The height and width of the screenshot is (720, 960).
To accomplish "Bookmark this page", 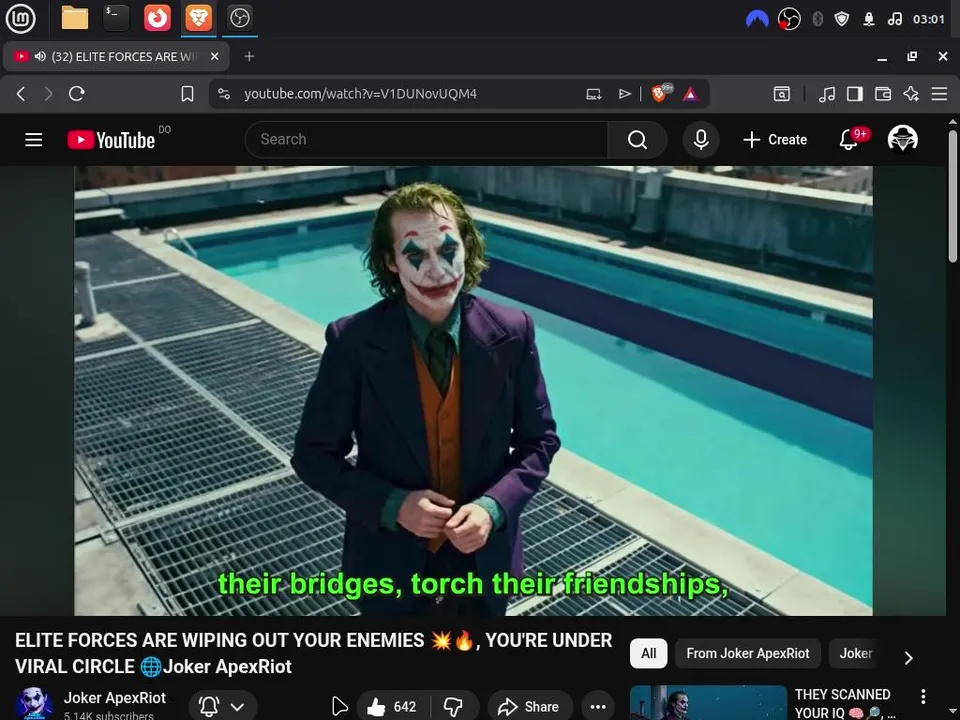I will coord(187,94).
